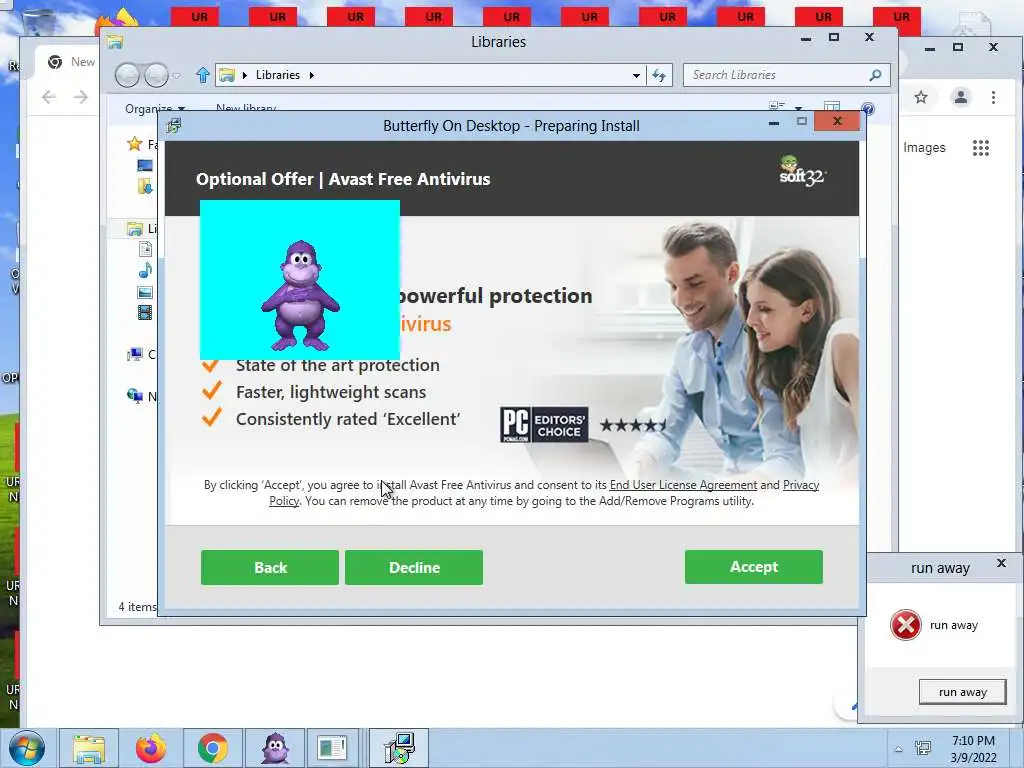Accept the Avast Free Antivirus offer
1024x768 pixels.
[x=754, y=567]
